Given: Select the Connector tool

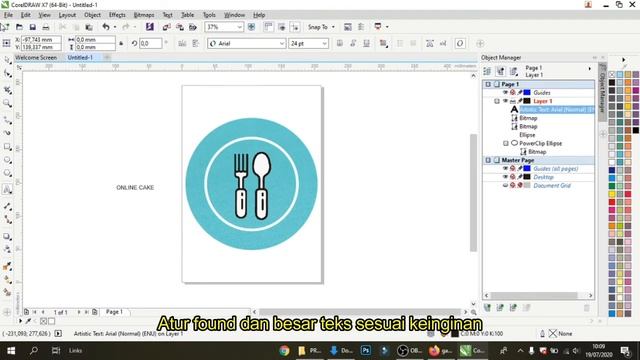Looking at the screenshot, I should click(7, 220).
